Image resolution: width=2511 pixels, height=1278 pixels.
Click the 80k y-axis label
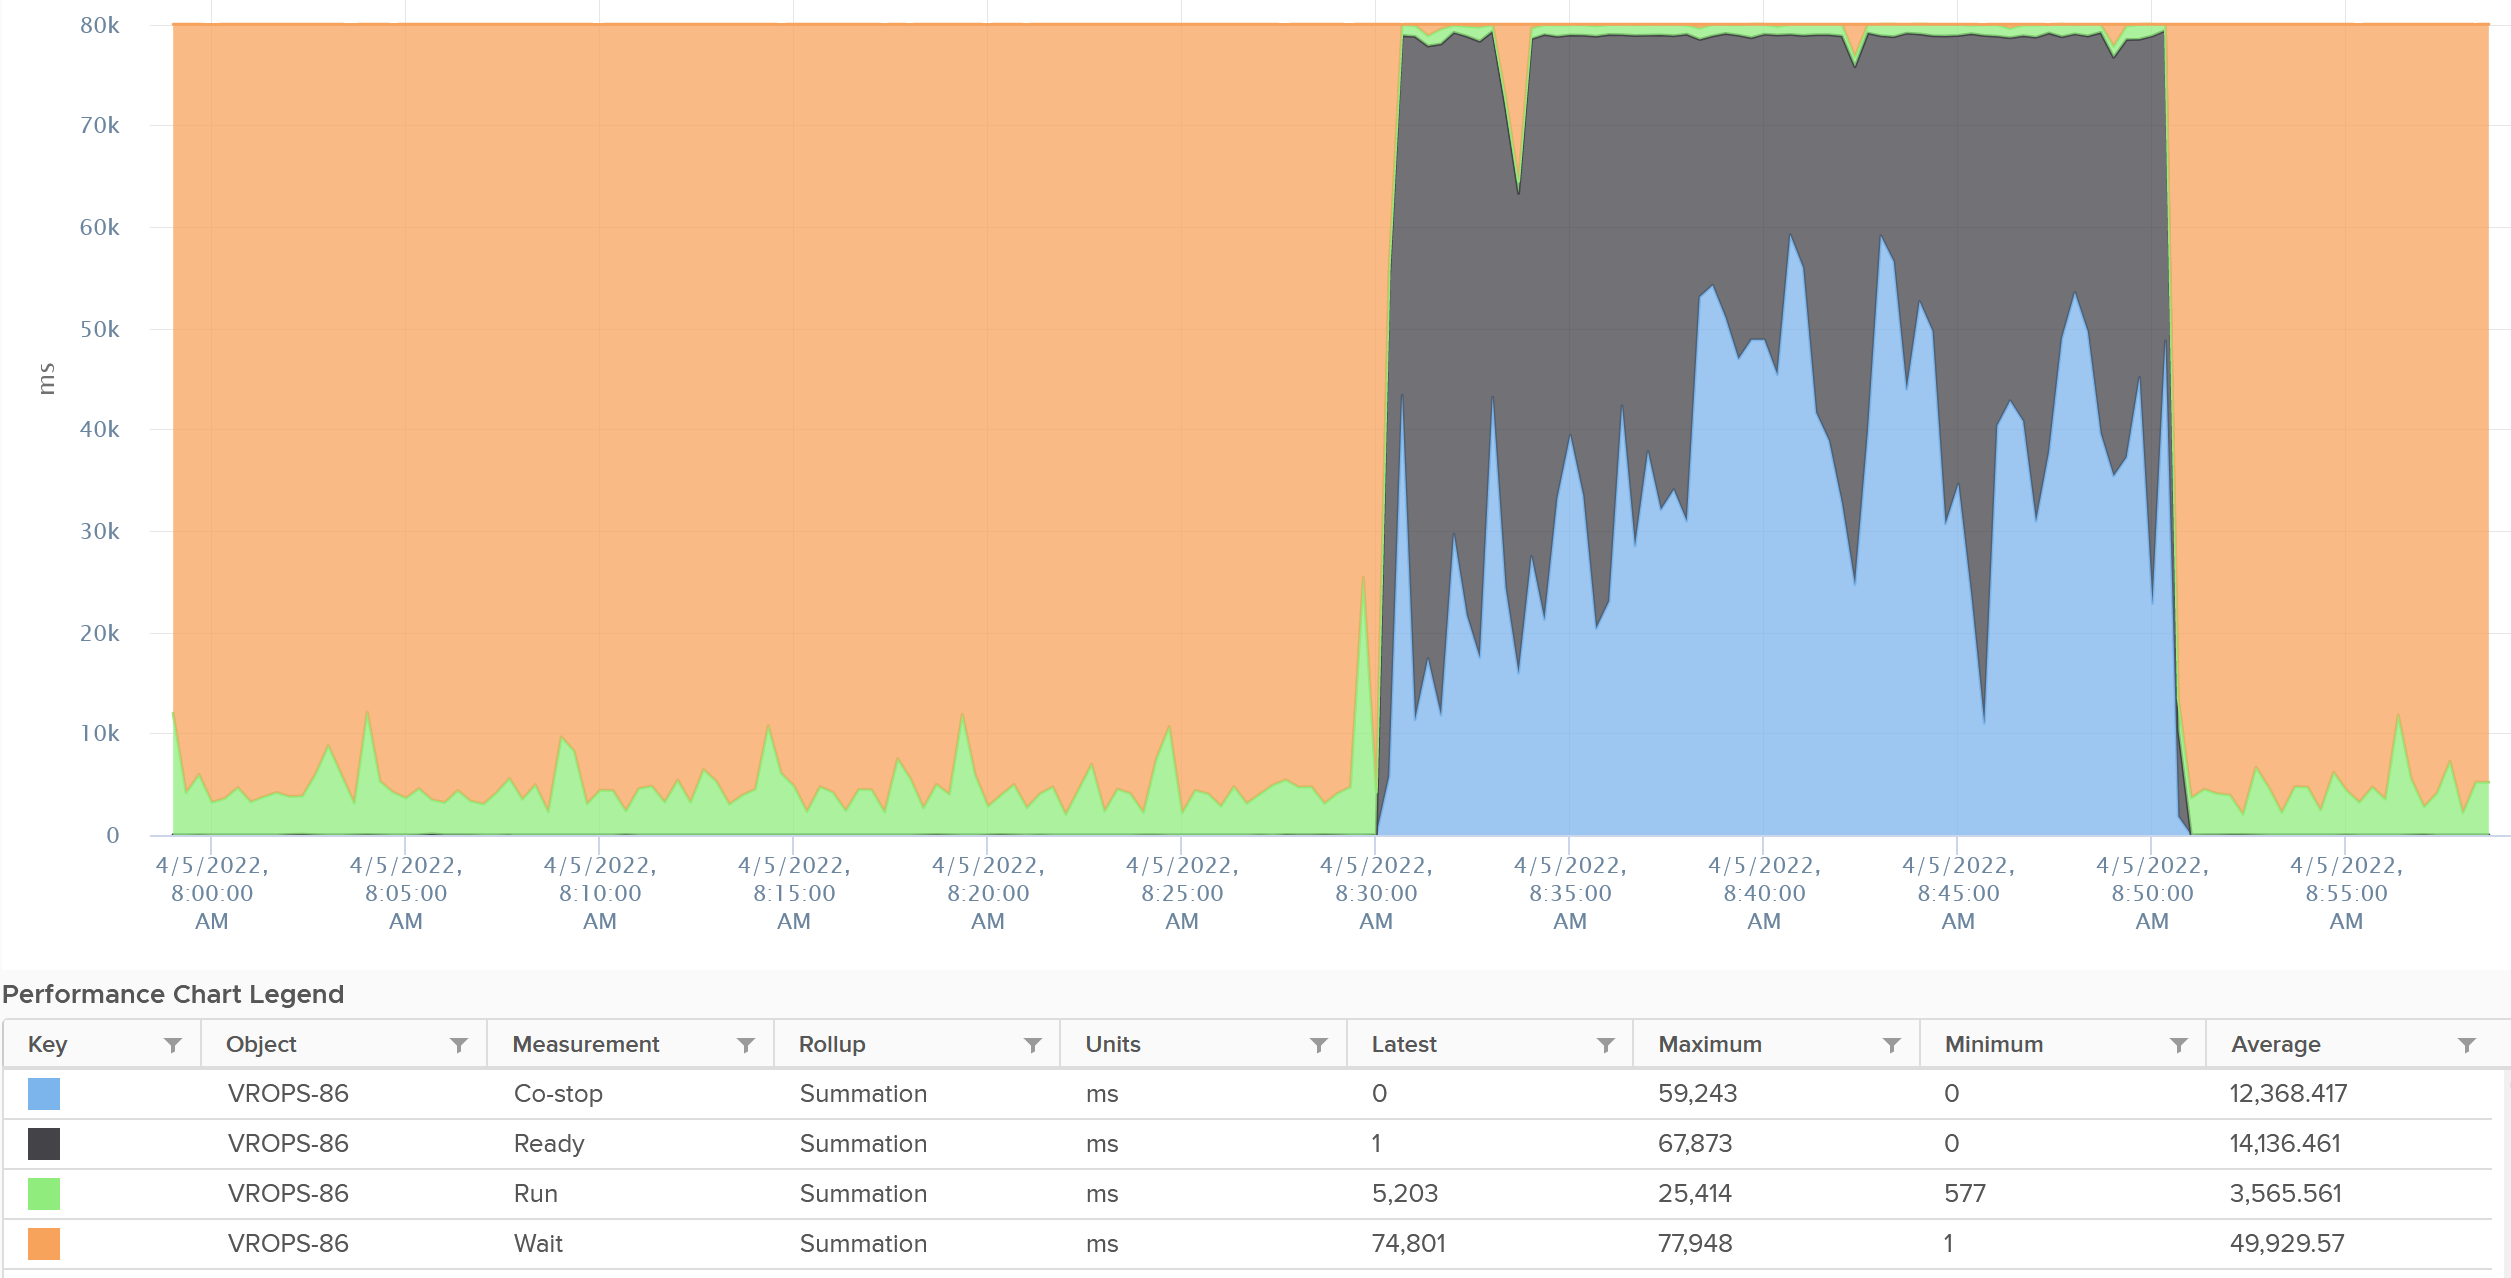(100, 26)
